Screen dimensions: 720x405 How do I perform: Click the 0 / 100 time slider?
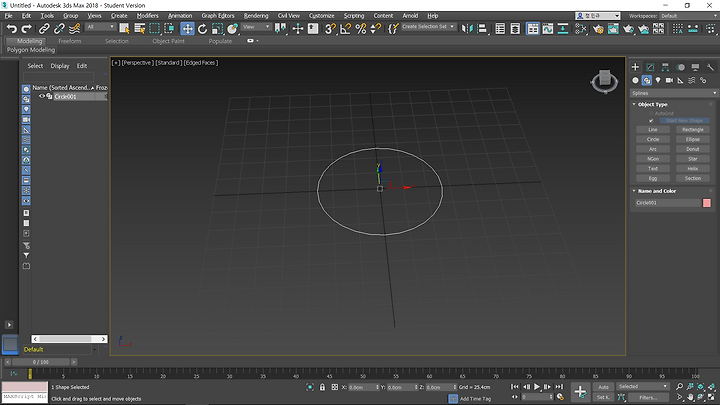click(x=40, y=362)
